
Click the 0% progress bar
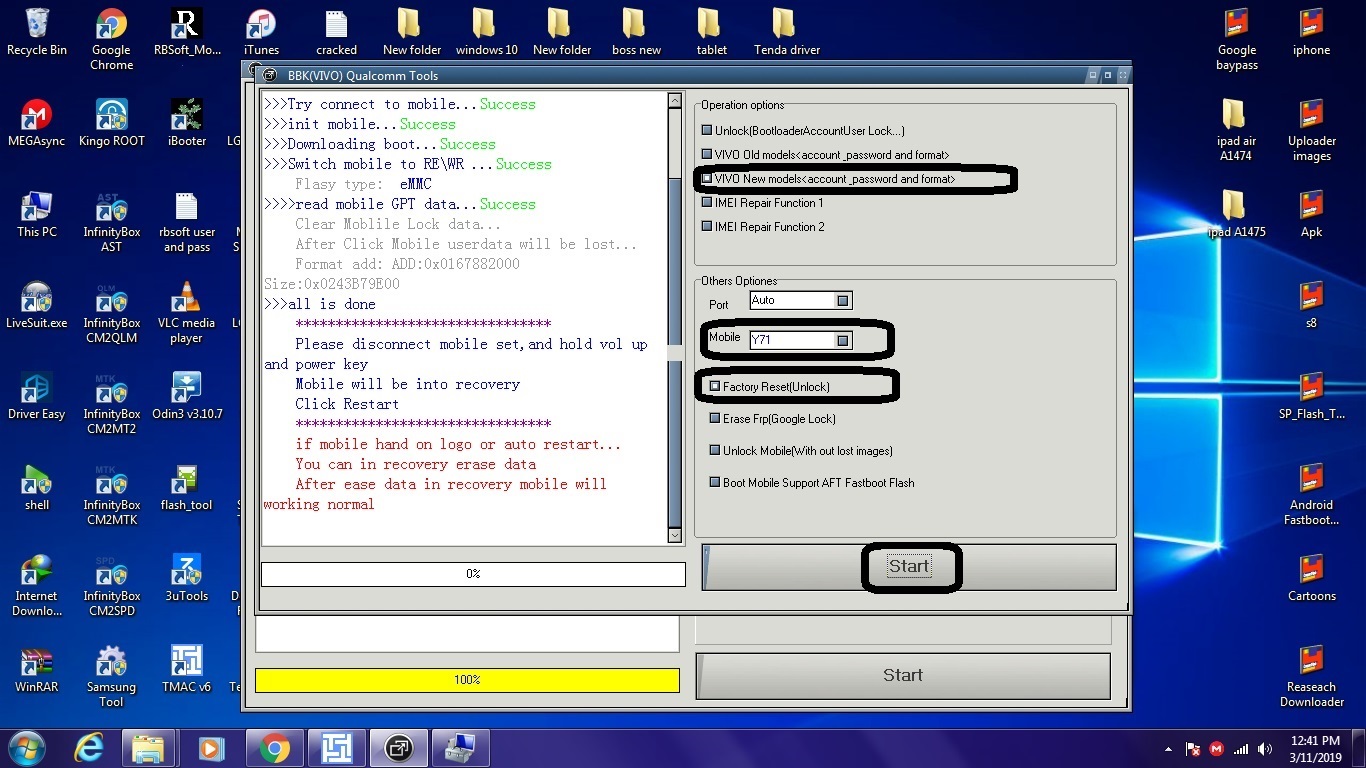[473, 574]
